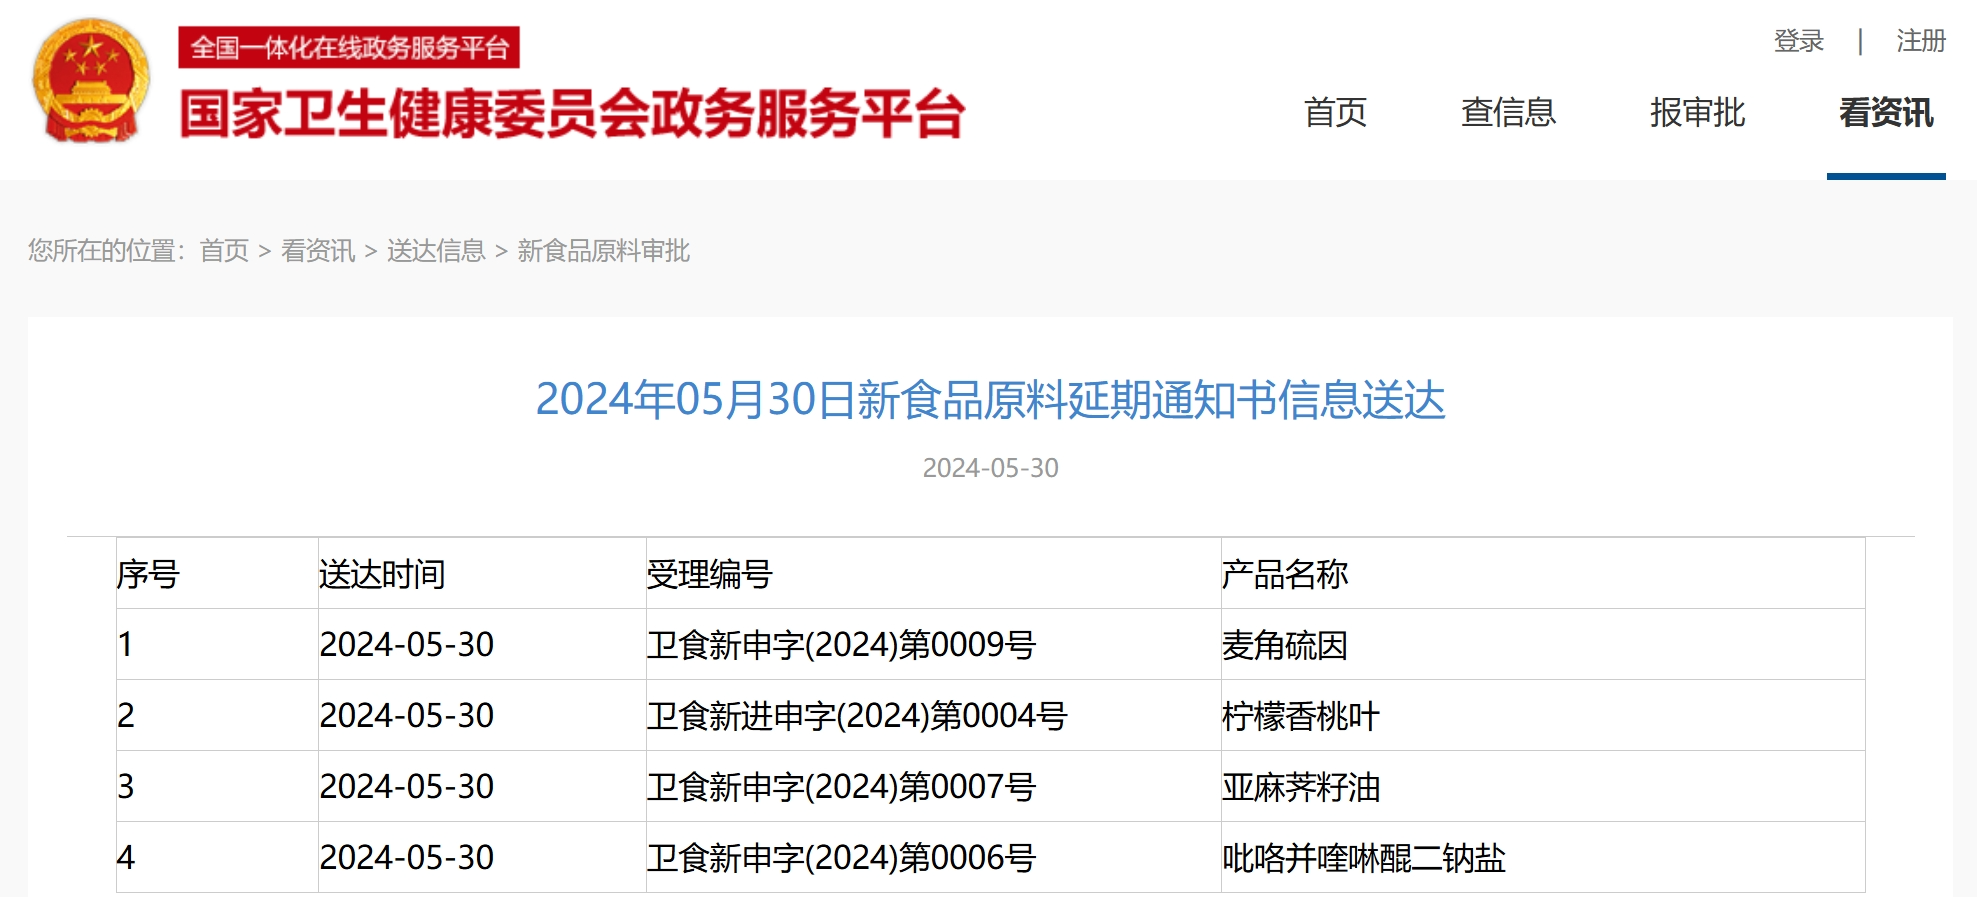1977x897 pixels.
Task: Click the national emblem logo
Action: point(91,82)
